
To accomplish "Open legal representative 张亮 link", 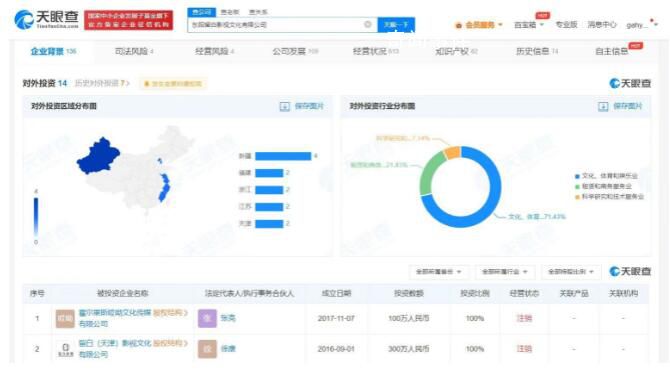I will pyautogui.click(x=228, y=318).
